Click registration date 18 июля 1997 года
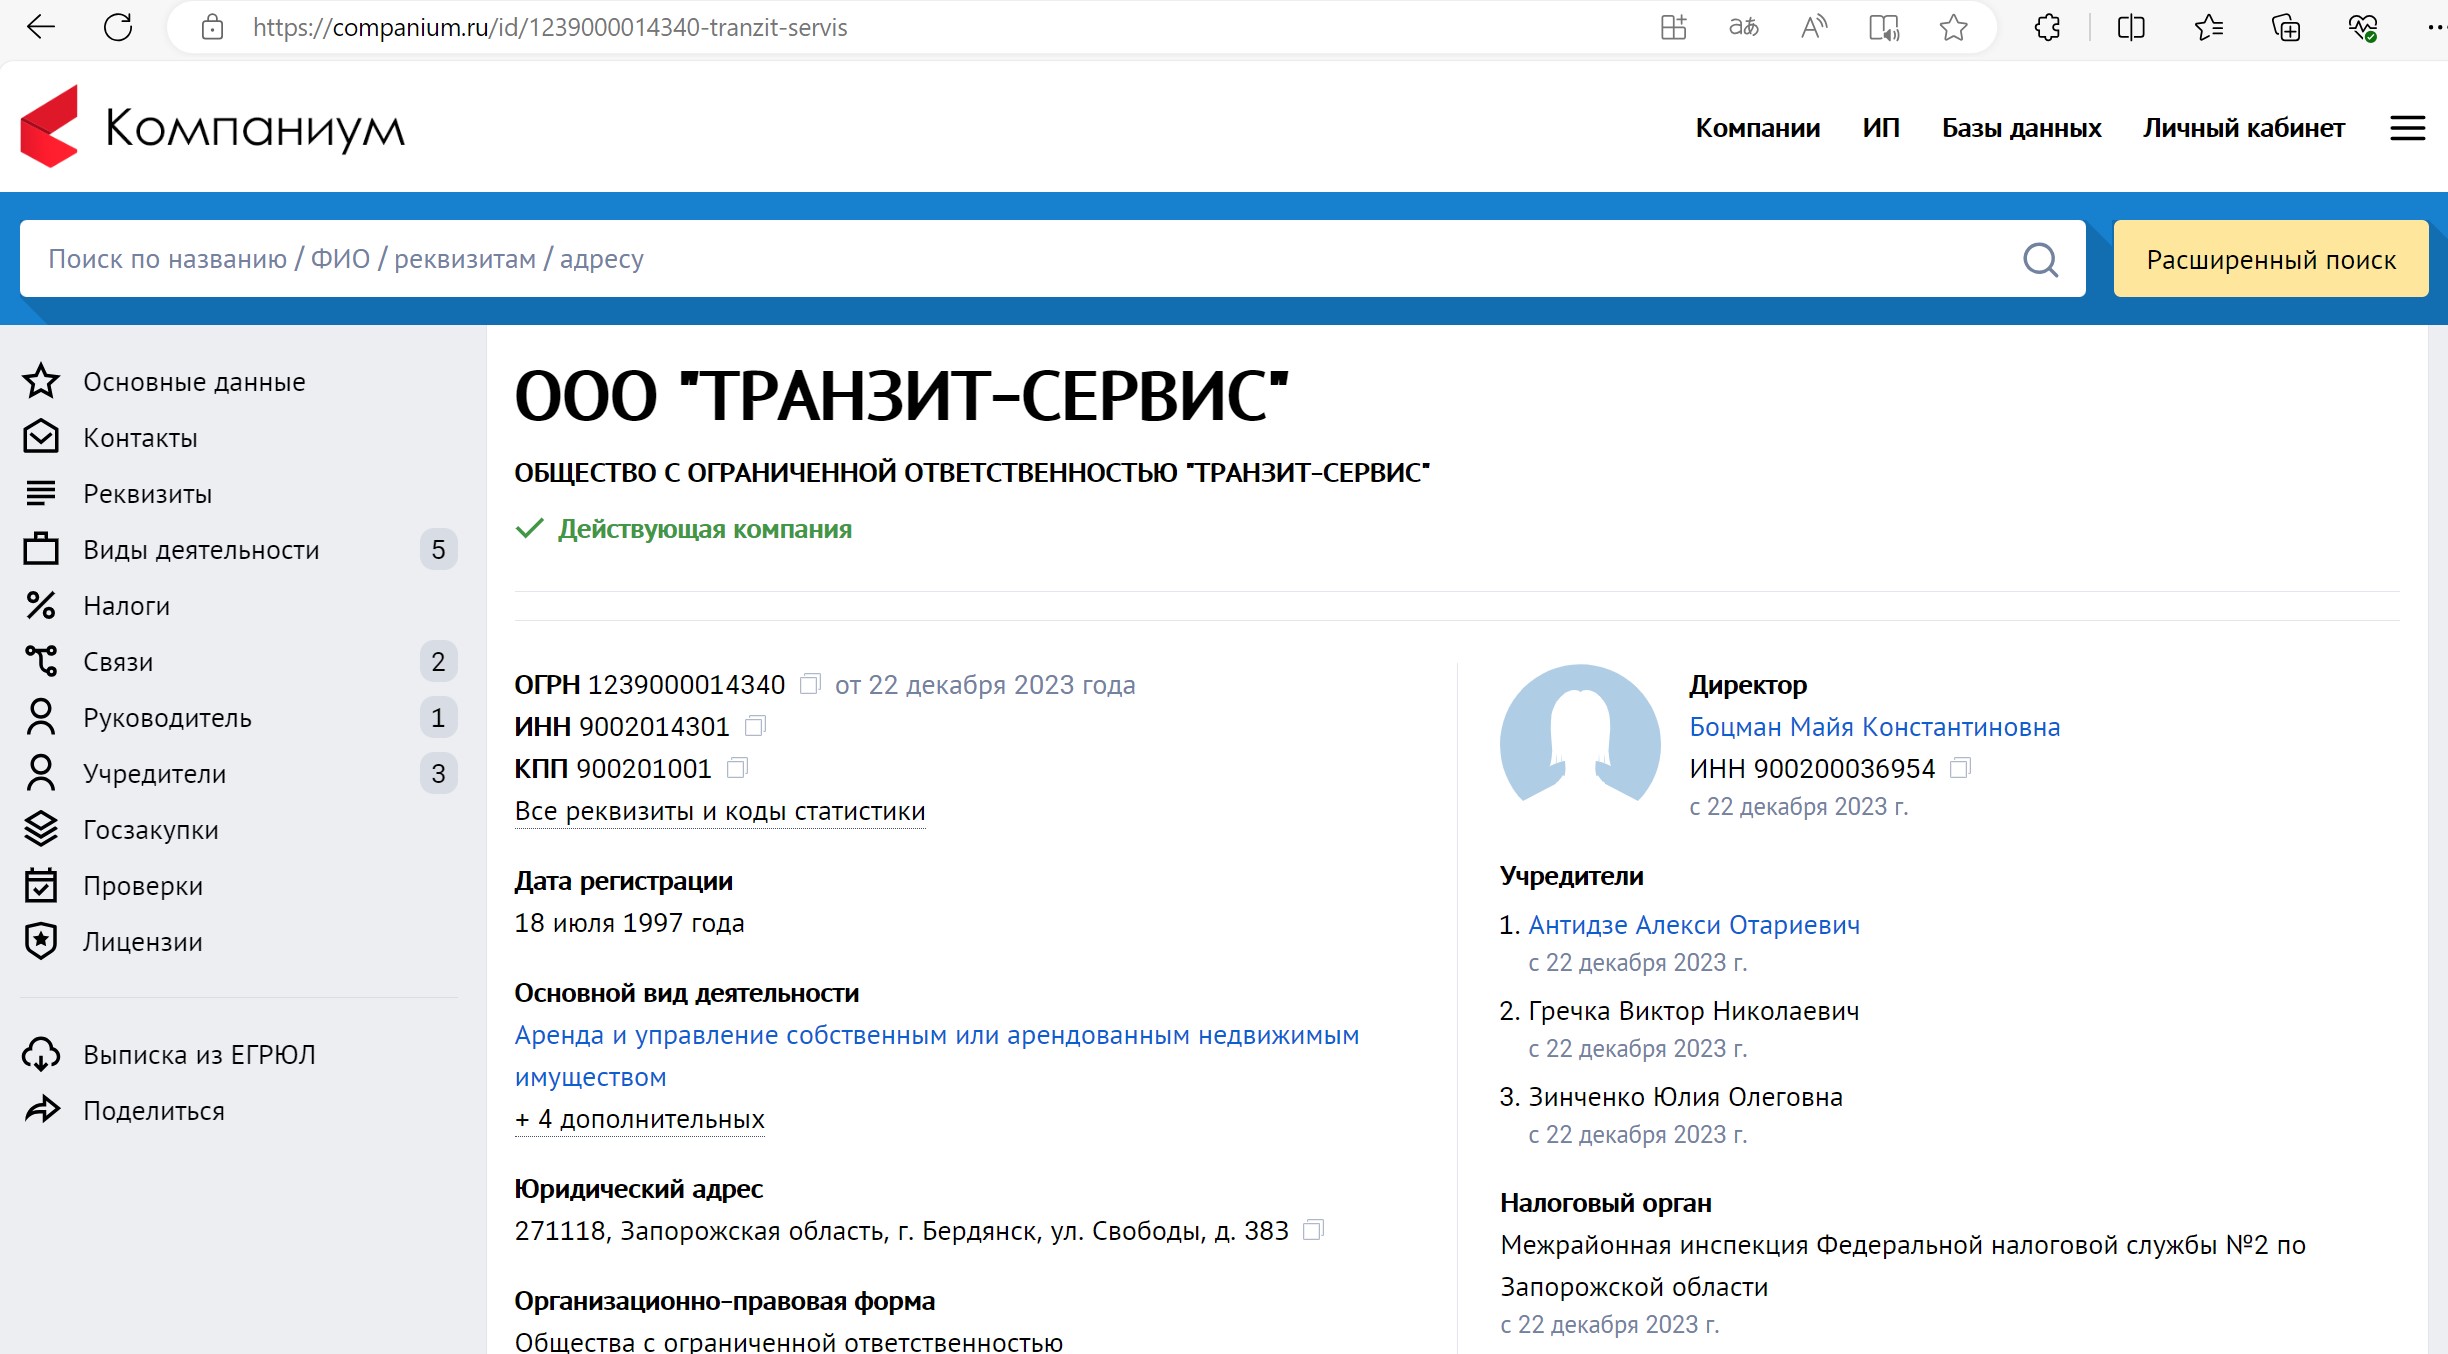The height and width of the screenshot is (1354, 2448). coord(629,923)
